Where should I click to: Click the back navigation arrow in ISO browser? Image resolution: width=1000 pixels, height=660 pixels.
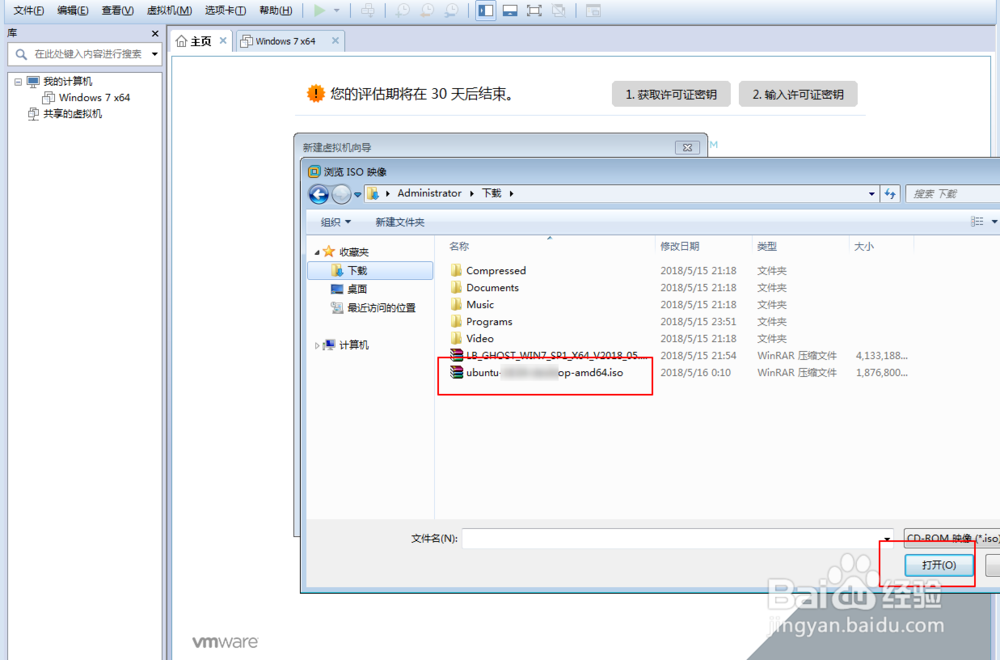pyautogui.click(x=319, y=193)
